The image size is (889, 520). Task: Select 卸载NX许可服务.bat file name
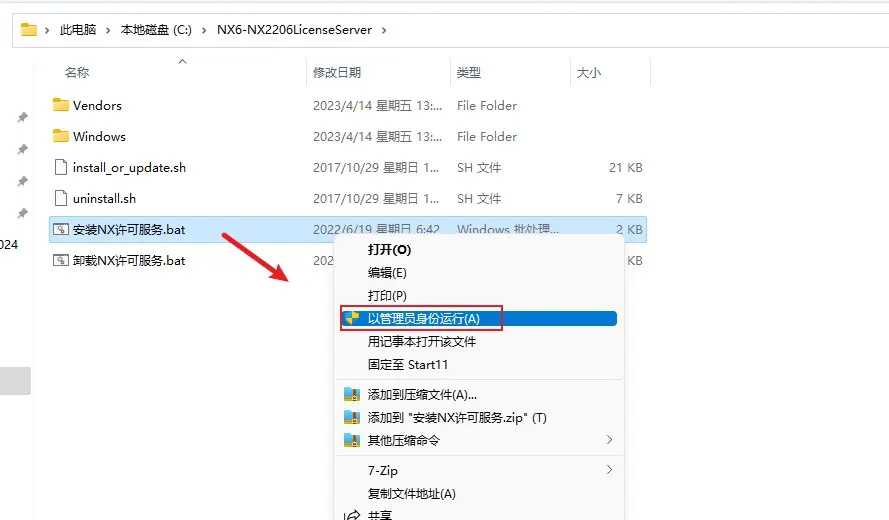pos(129,261)
